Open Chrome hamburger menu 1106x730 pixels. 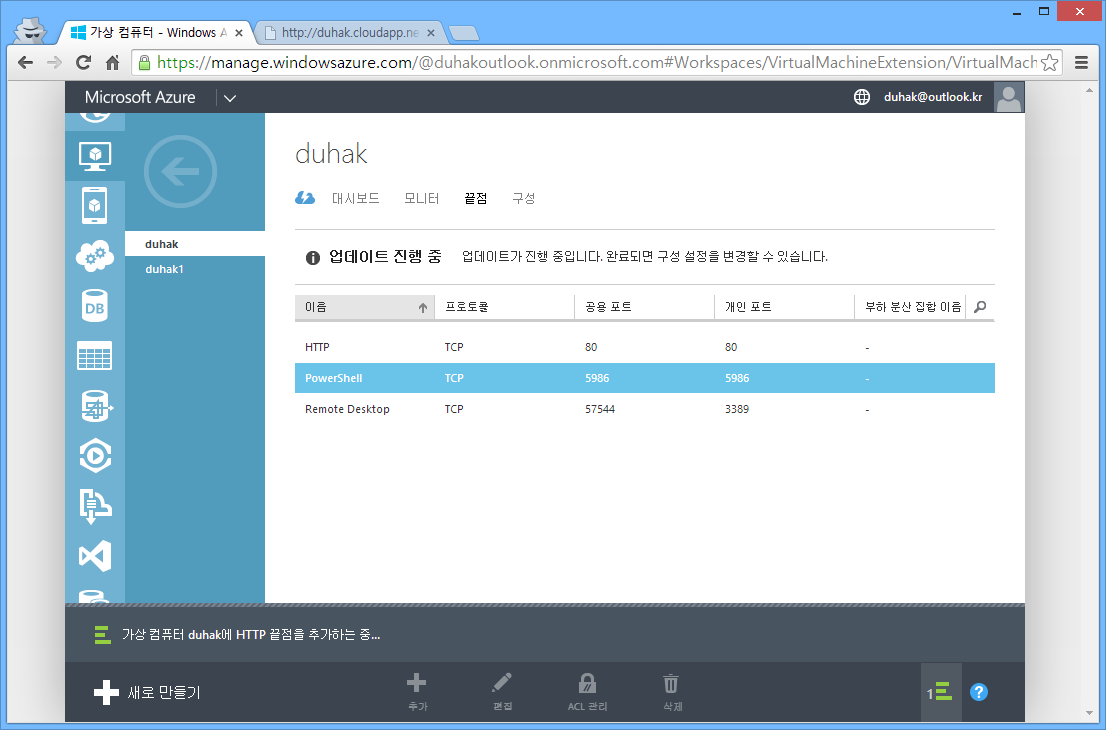click(1081, 63)
